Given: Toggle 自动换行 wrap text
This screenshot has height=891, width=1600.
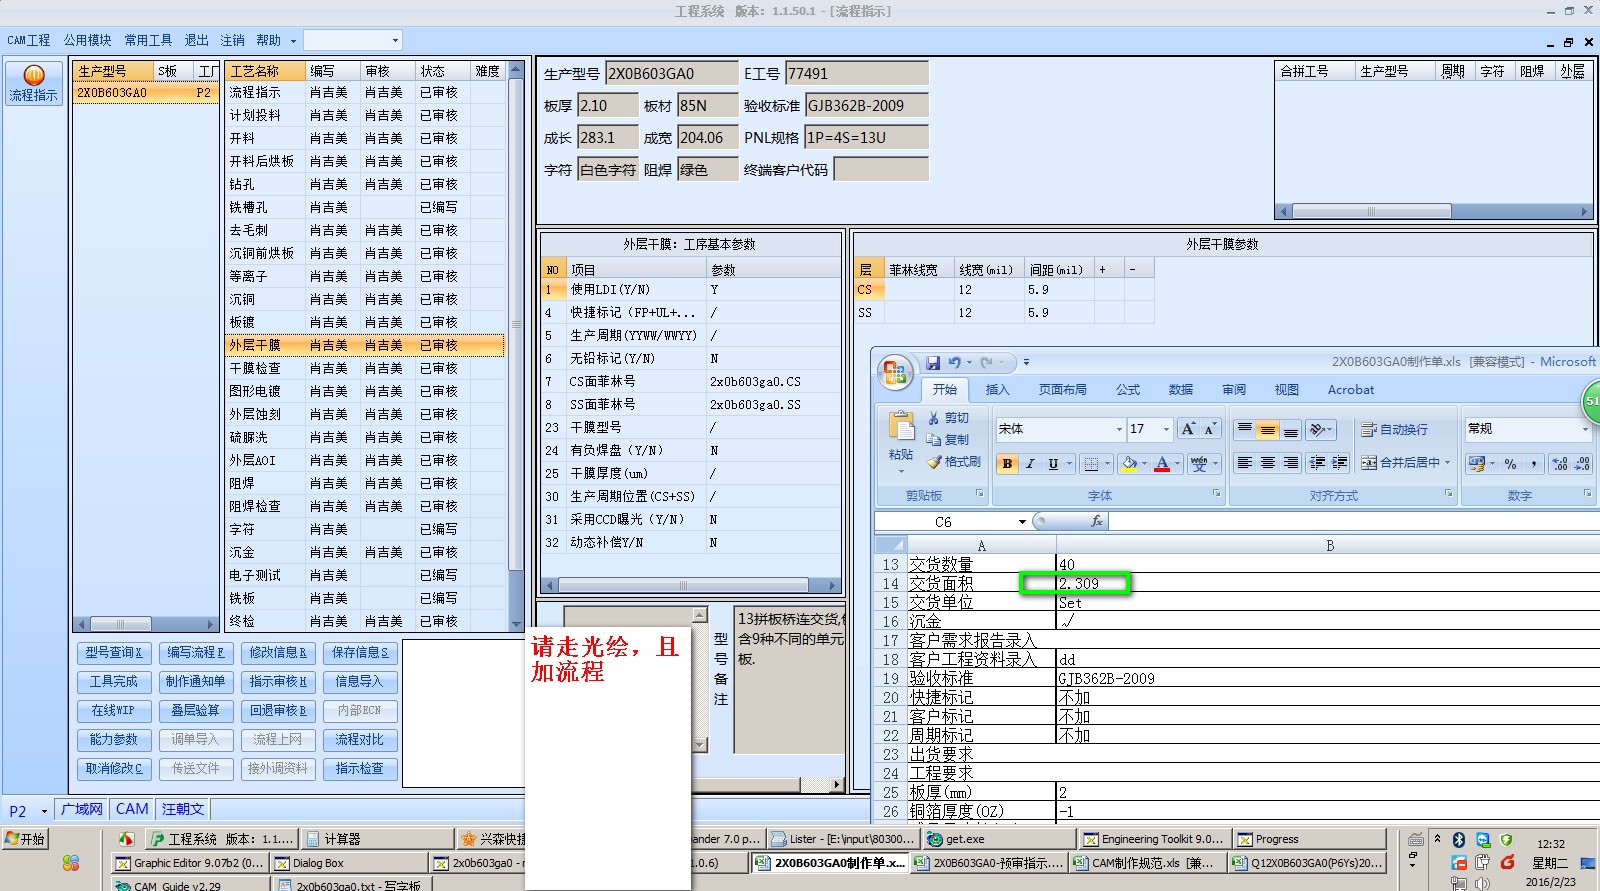Looking at the screenshot, I should click(x=1394, y=429).
